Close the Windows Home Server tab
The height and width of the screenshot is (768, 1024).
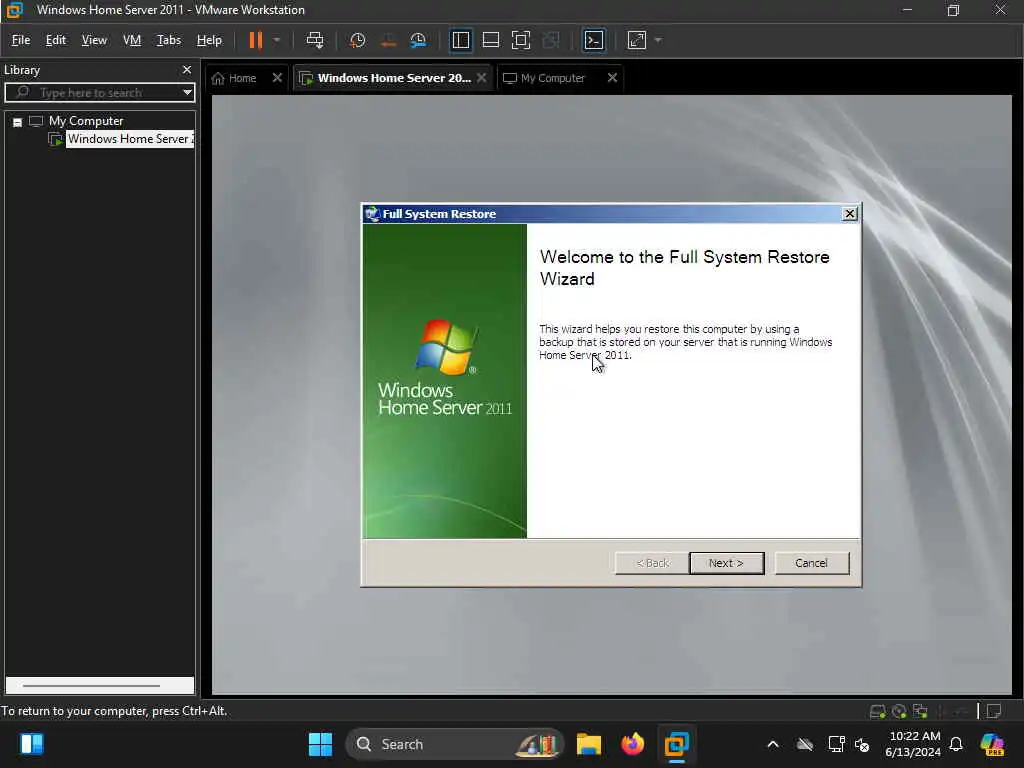[x=481, y=78]
